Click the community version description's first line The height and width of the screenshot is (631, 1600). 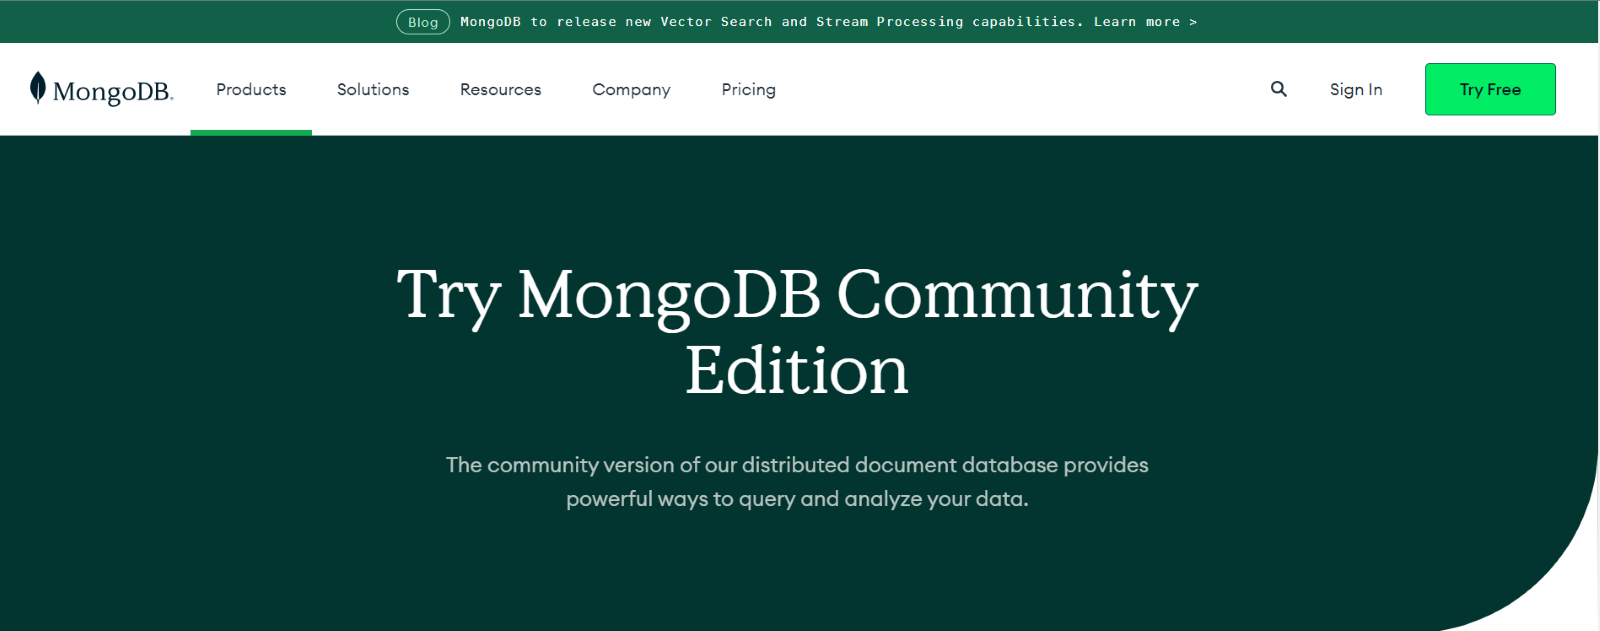pos(797,465)
